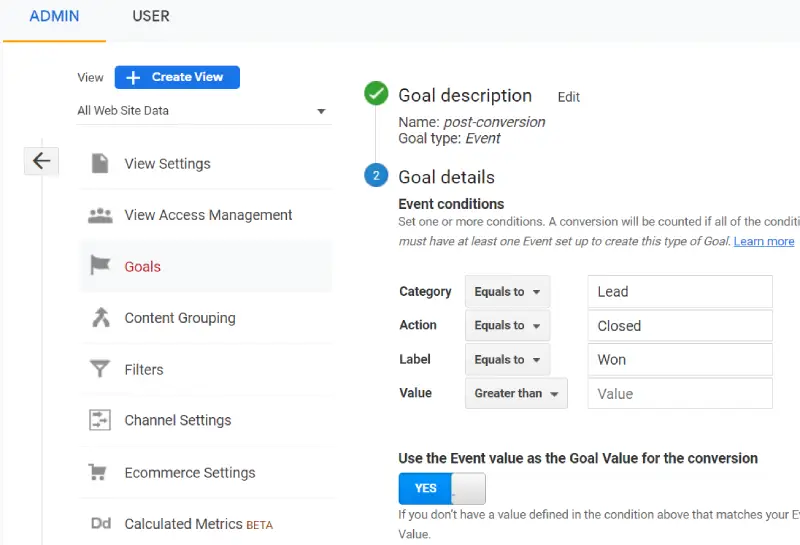Select Goals menu item
The width and height of the screenshot is (800, 545).
(x=206, y=266)
